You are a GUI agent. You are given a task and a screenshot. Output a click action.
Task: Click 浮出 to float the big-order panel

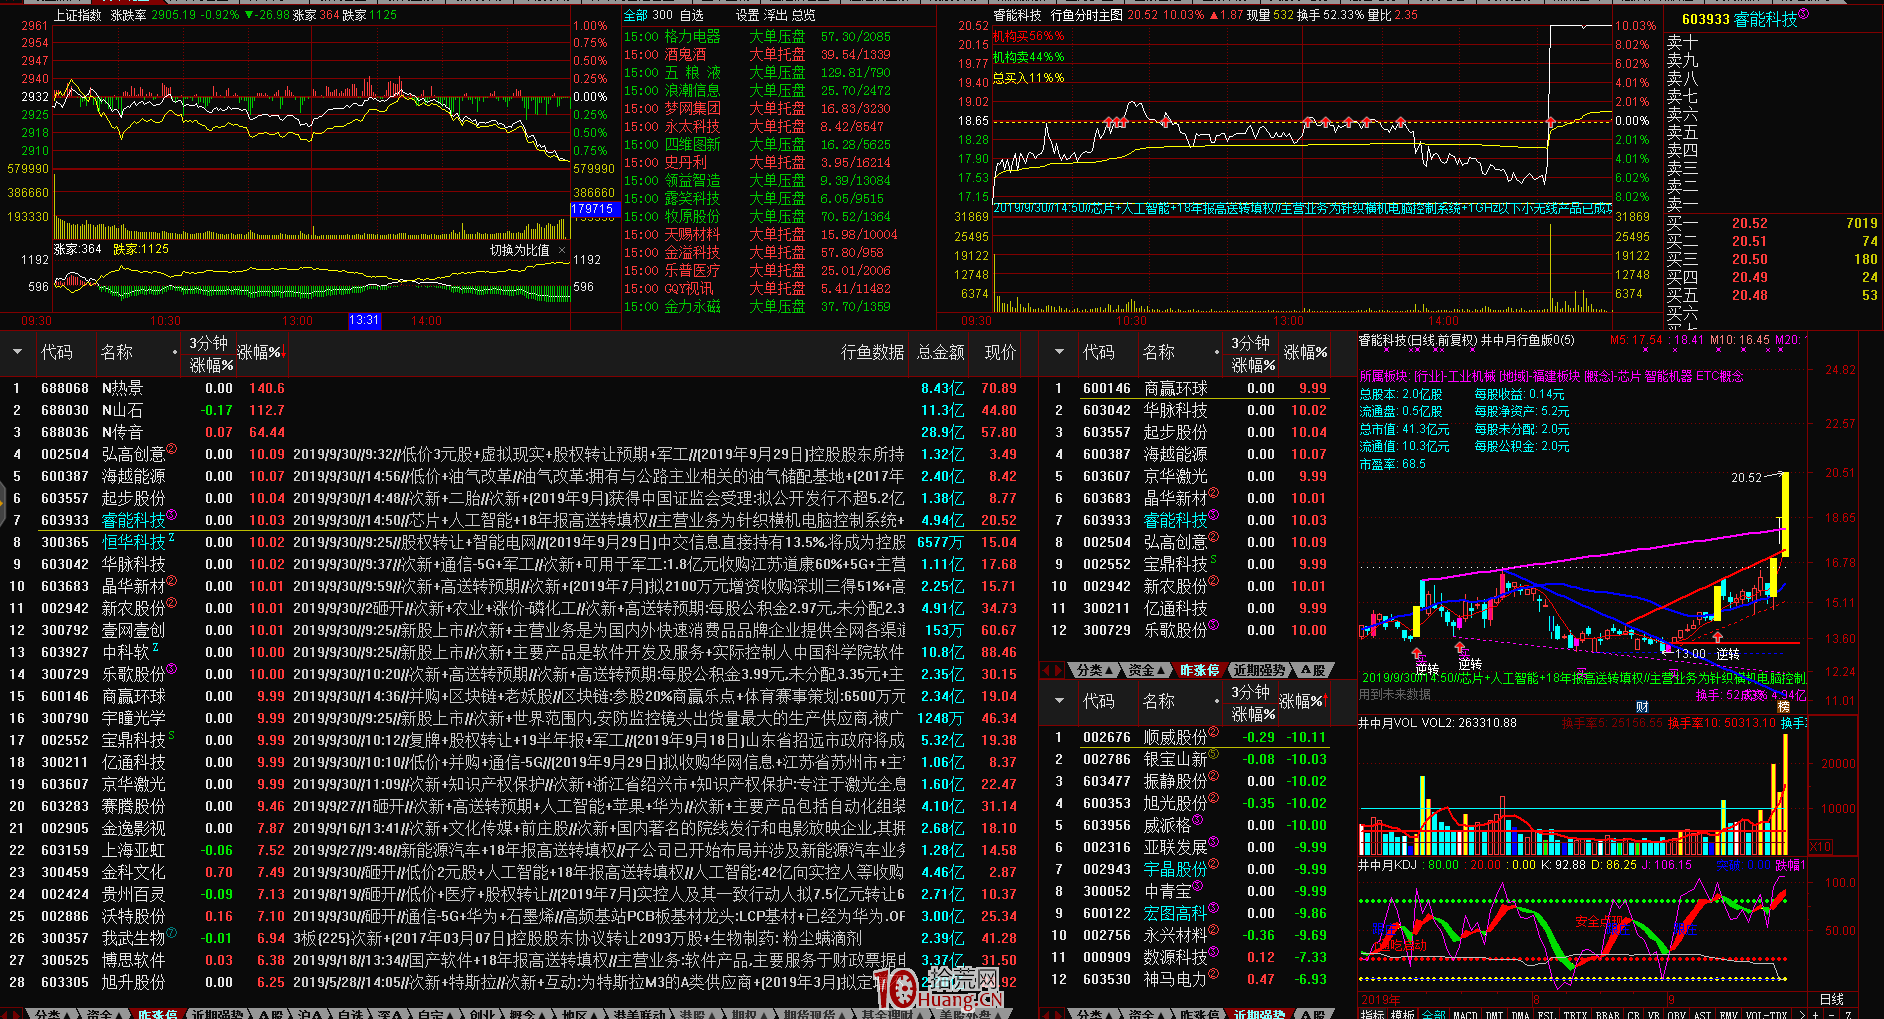point(776,15)
